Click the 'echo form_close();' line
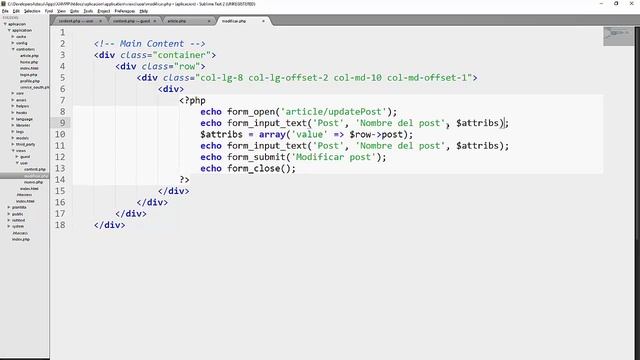Viewport: 640px width, 360px height. click(x=248, y=169)
